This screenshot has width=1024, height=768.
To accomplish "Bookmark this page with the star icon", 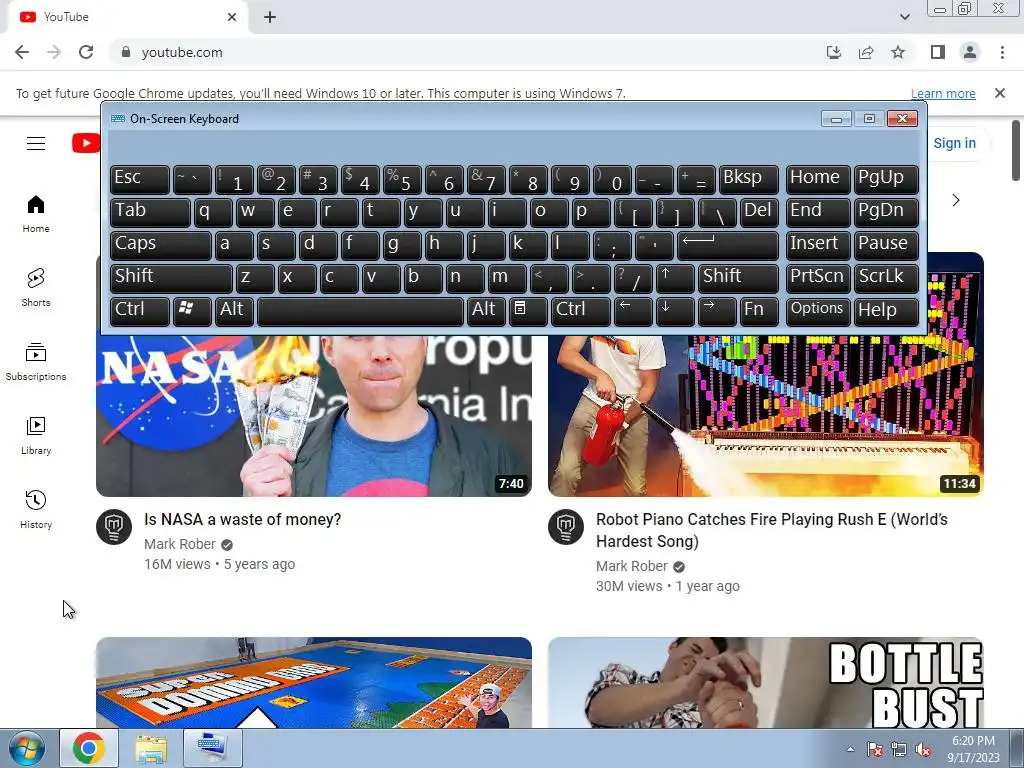I will pos(898,52).
